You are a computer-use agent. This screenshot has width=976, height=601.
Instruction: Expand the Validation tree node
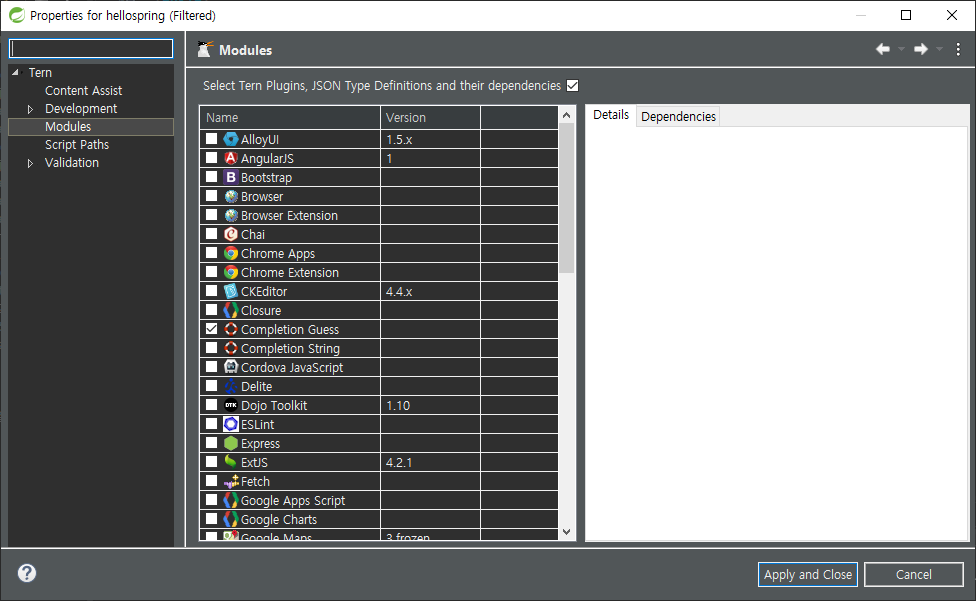coord(30,163)
